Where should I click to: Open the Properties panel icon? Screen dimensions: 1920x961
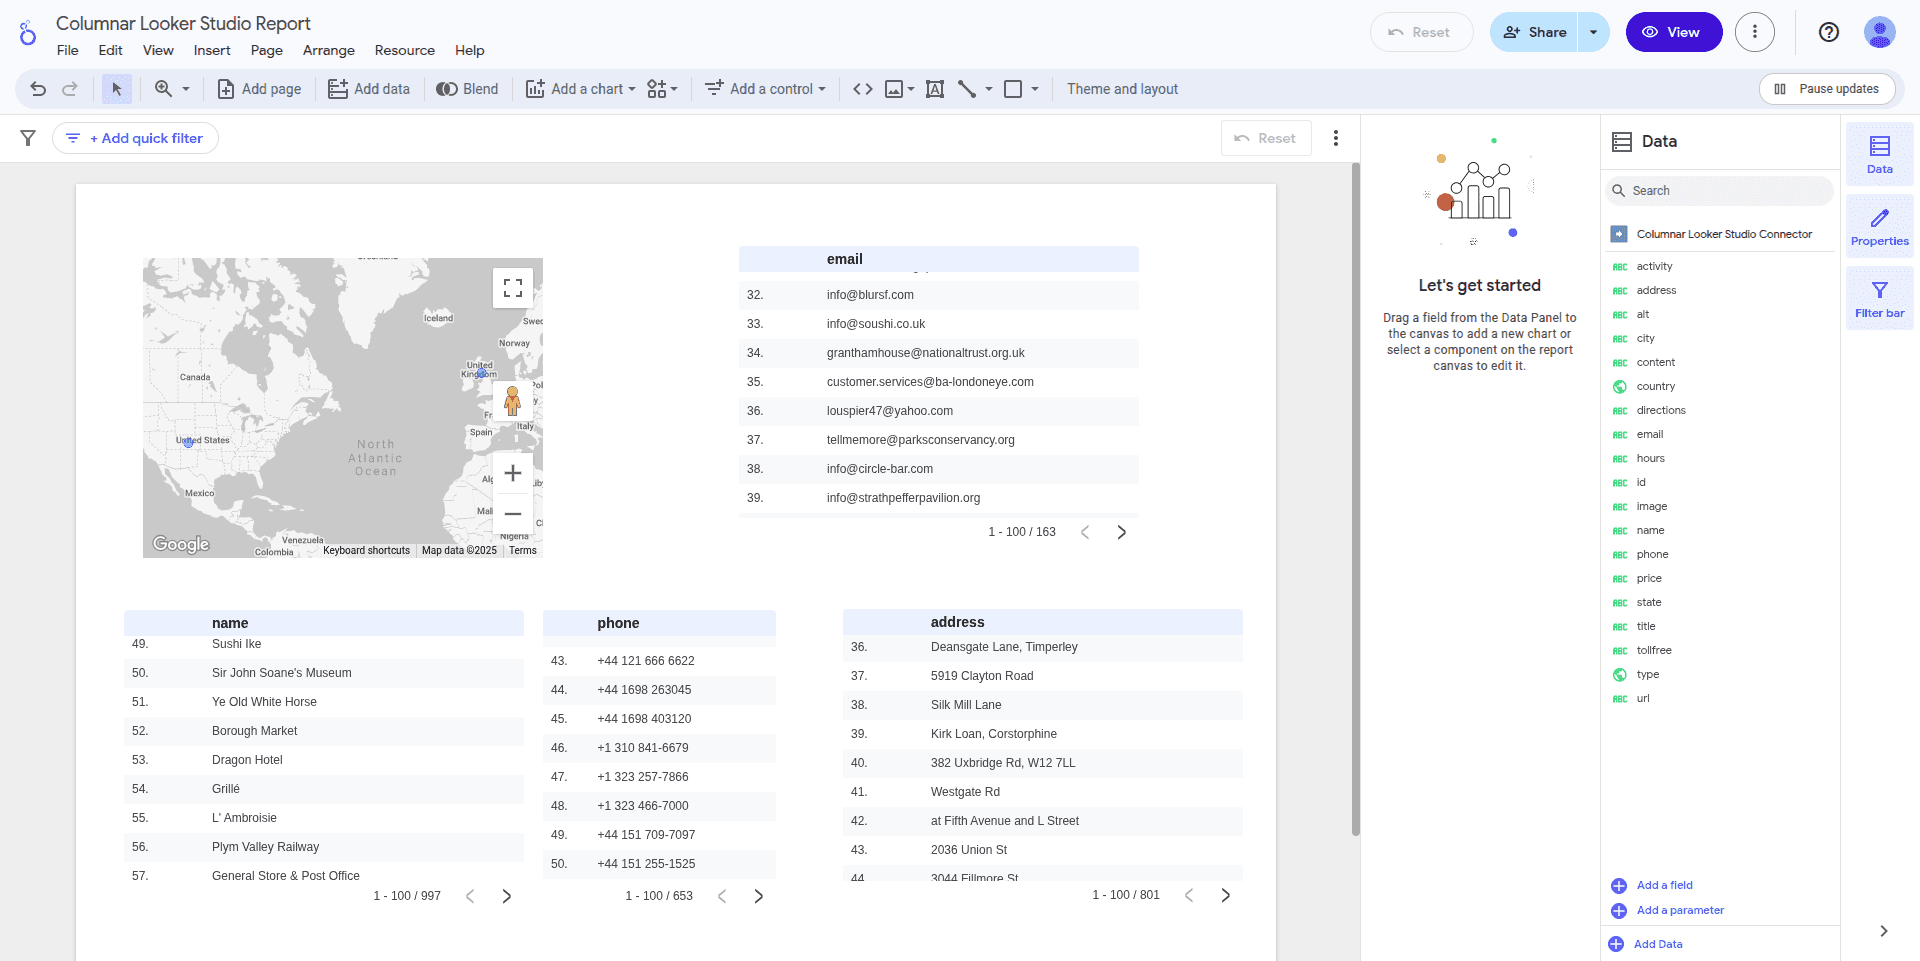coord(1879,226)
